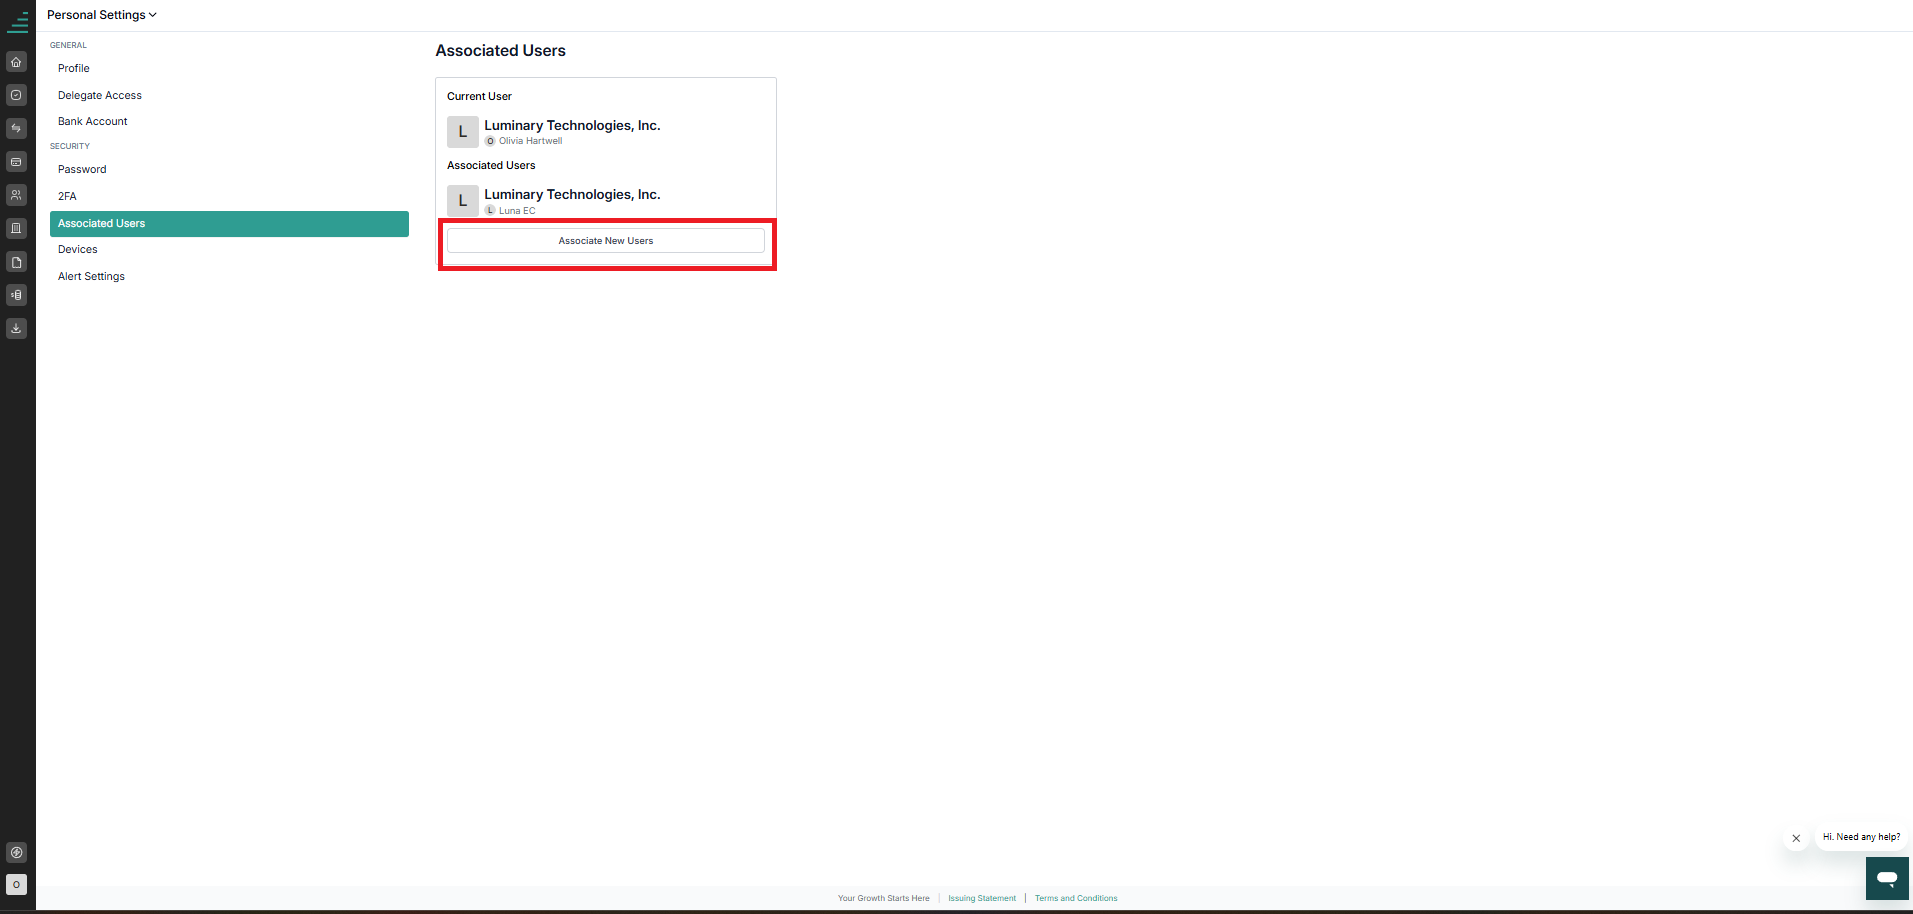Expand the Personal Settings dropdown
The height and width of the screenshot is (914, 1913).
coord(101,15)
